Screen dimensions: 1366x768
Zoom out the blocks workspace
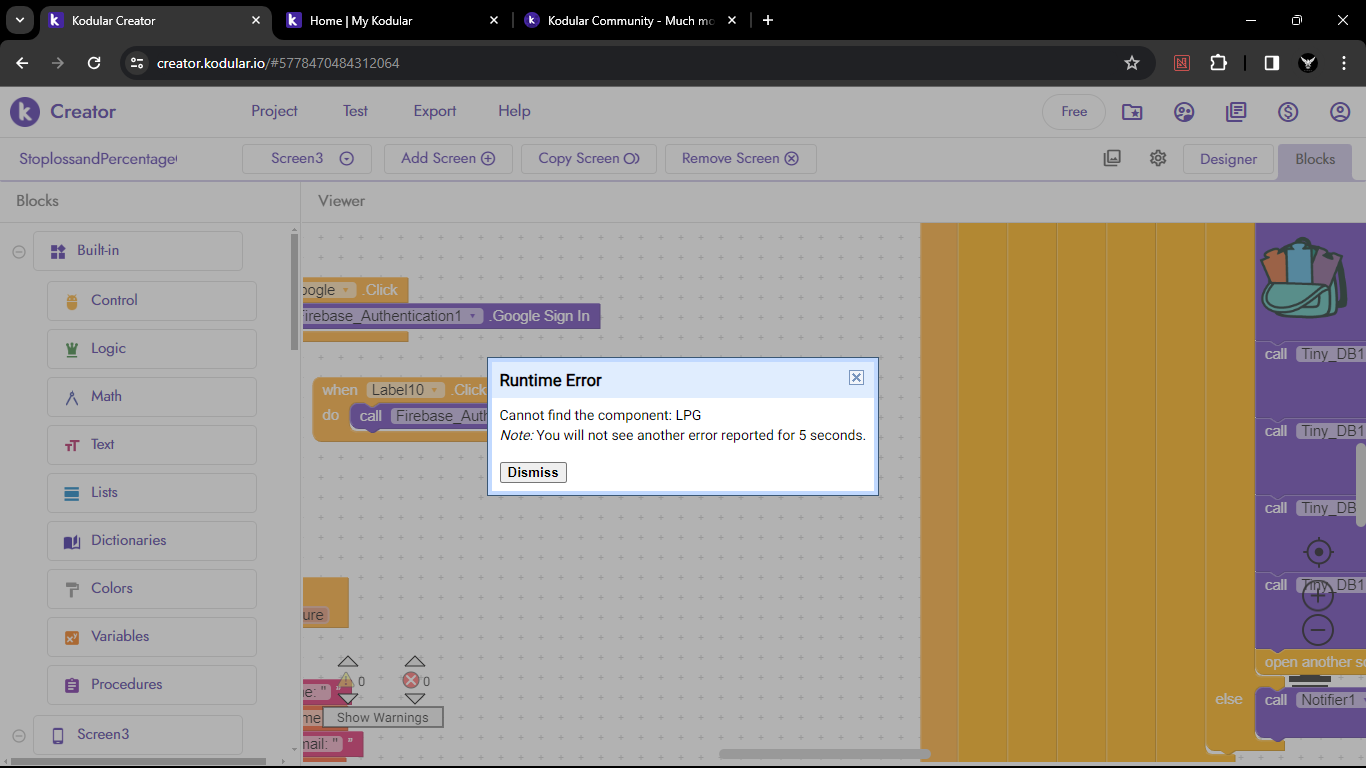(1318, 630)
